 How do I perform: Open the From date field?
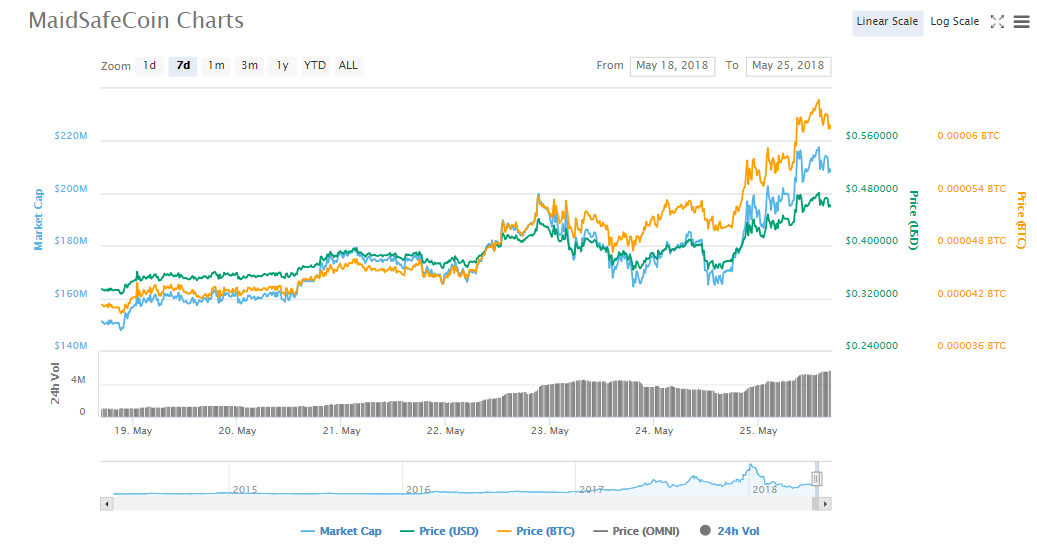[672, 66]
